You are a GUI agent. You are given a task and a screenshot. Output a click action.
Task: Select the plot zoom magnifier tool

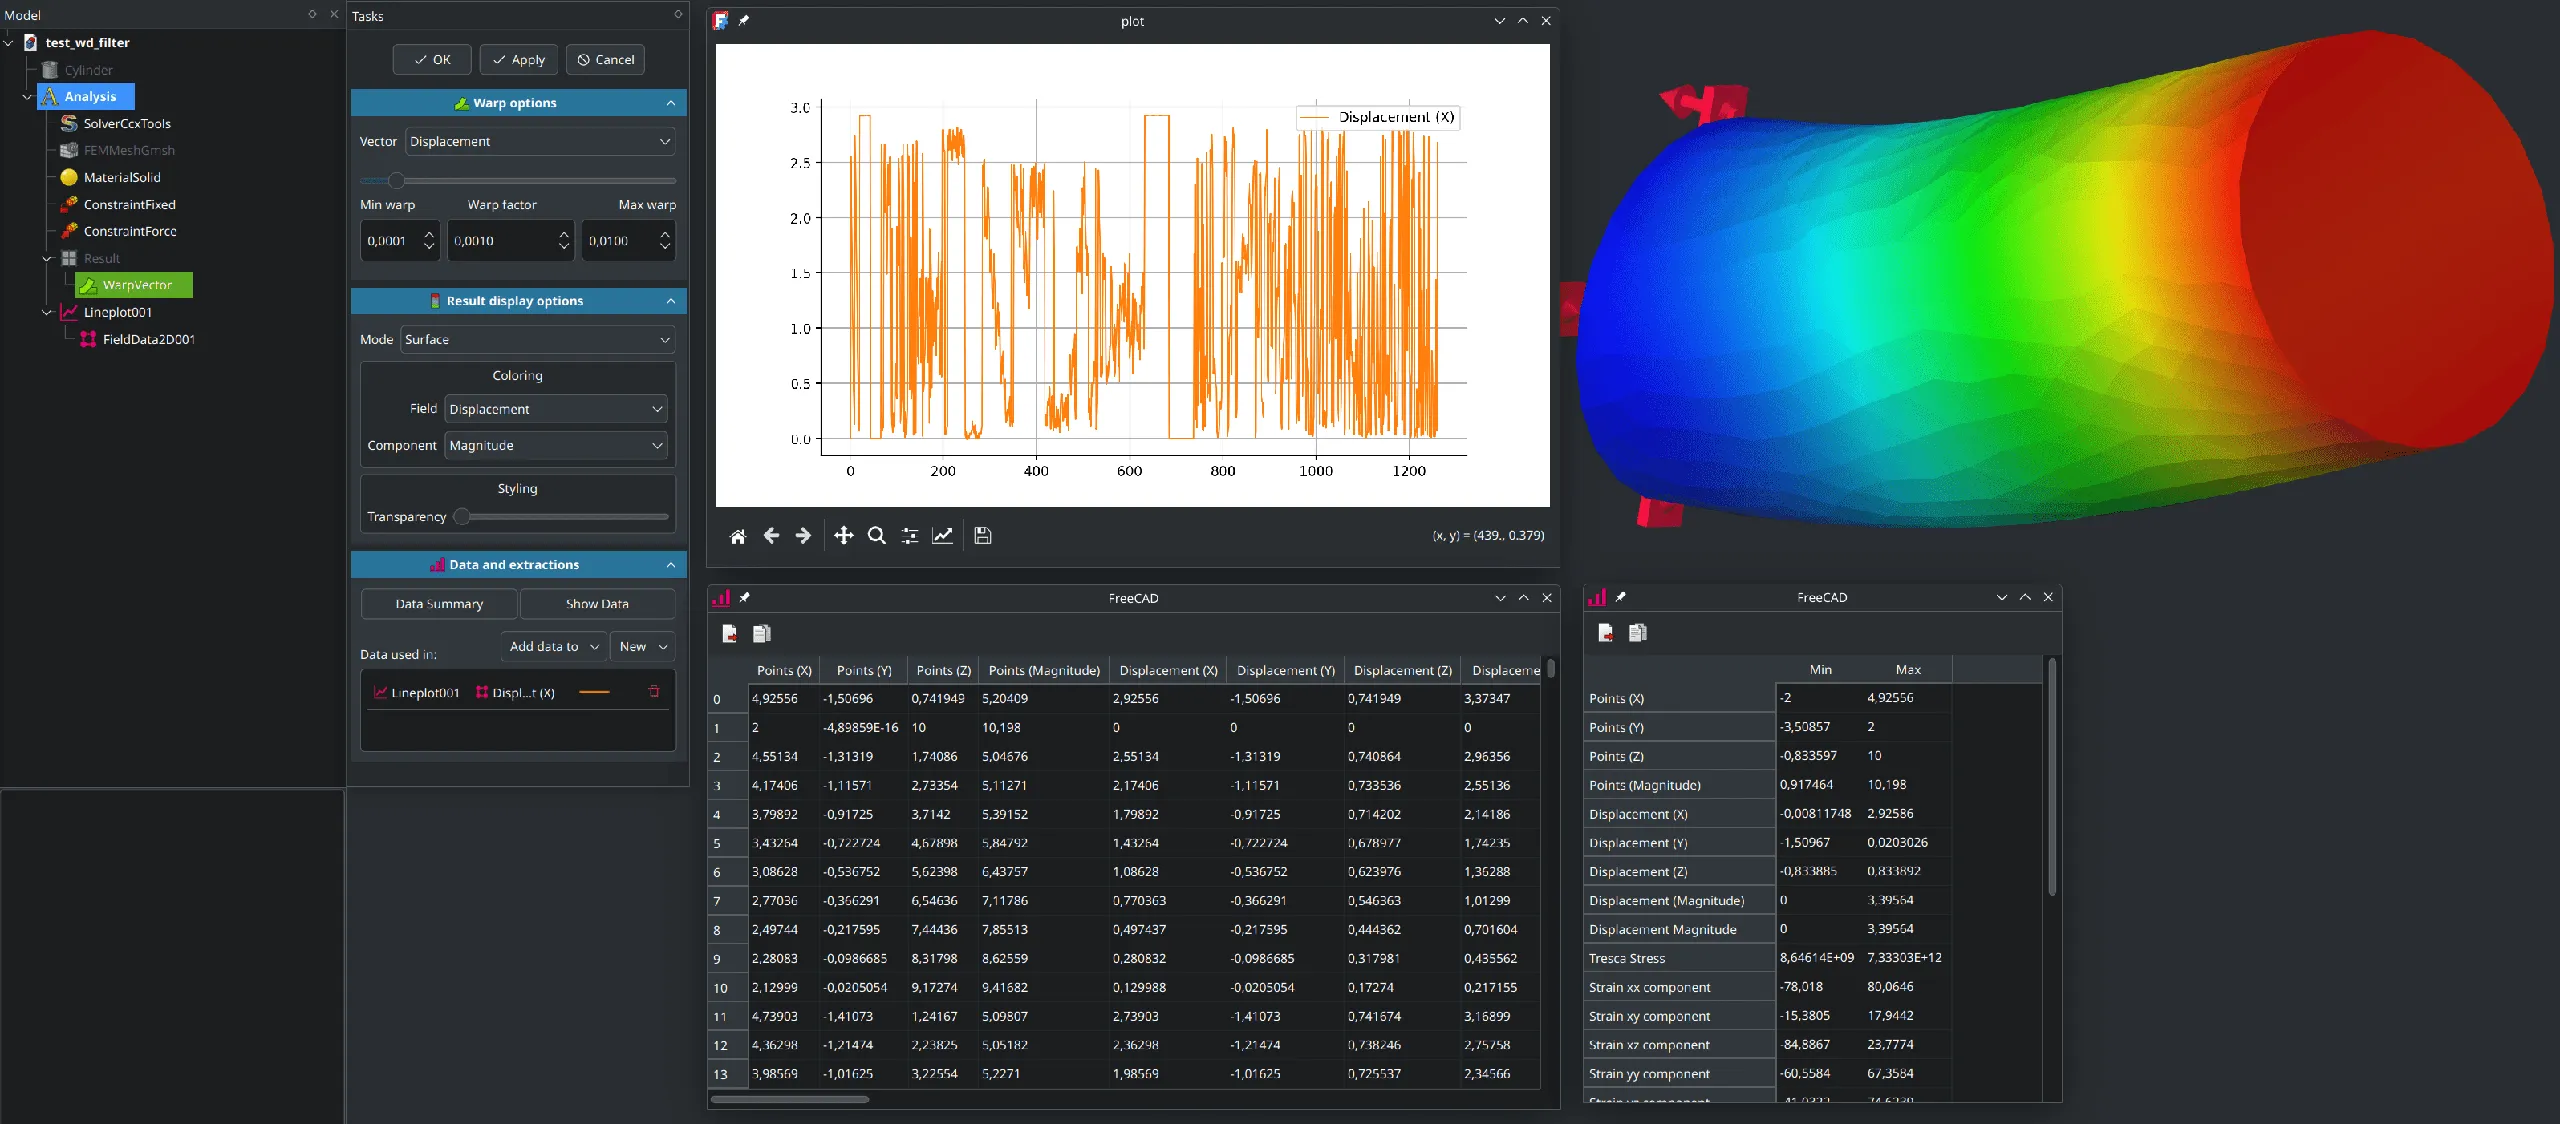pos(877,536)
